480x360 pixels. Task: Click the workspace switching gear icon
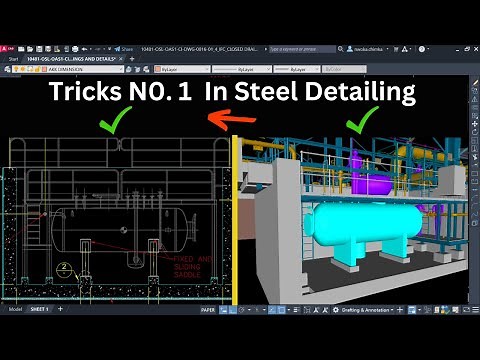click(336, 310)
